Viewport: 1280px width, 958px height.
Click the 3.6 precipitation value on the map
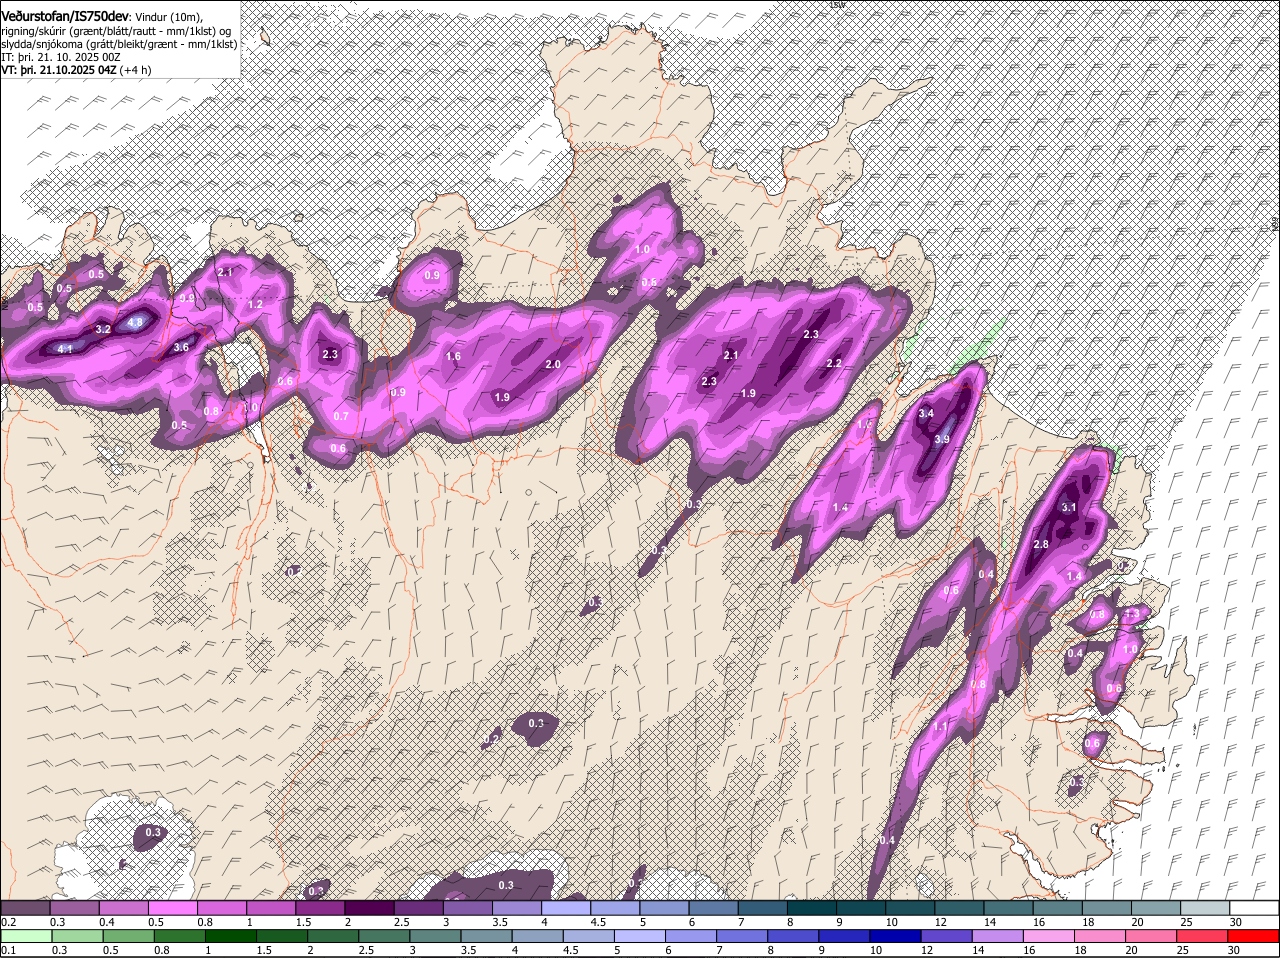(181, 347)
